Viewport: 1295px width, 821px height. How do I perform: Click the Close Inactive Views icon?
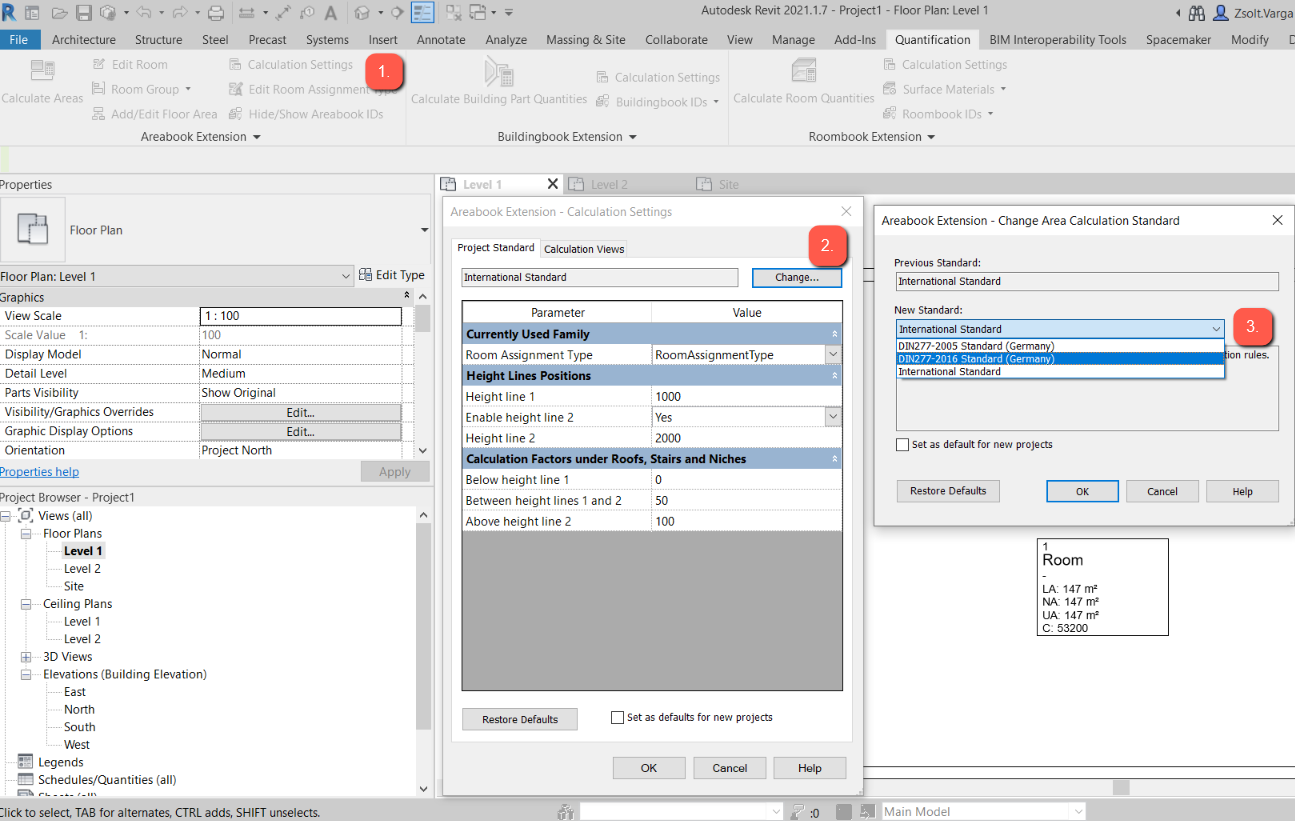click(x=454, y=13)
